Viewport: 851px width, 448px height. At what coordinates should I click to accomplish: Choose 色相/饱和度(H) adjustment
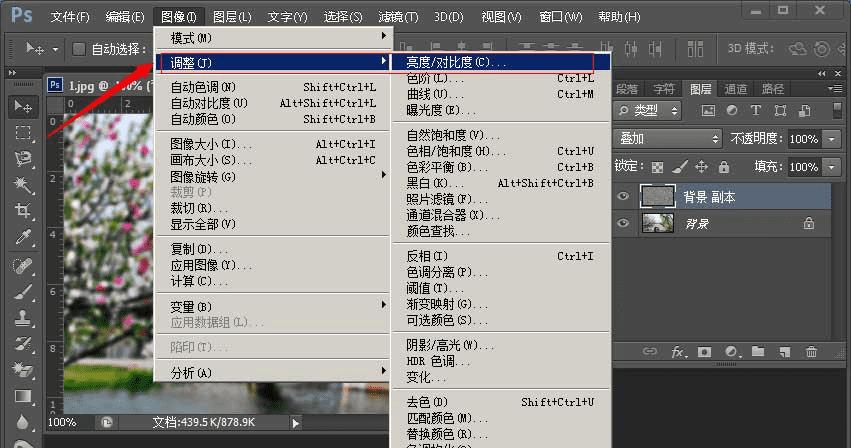pos(500,151)
